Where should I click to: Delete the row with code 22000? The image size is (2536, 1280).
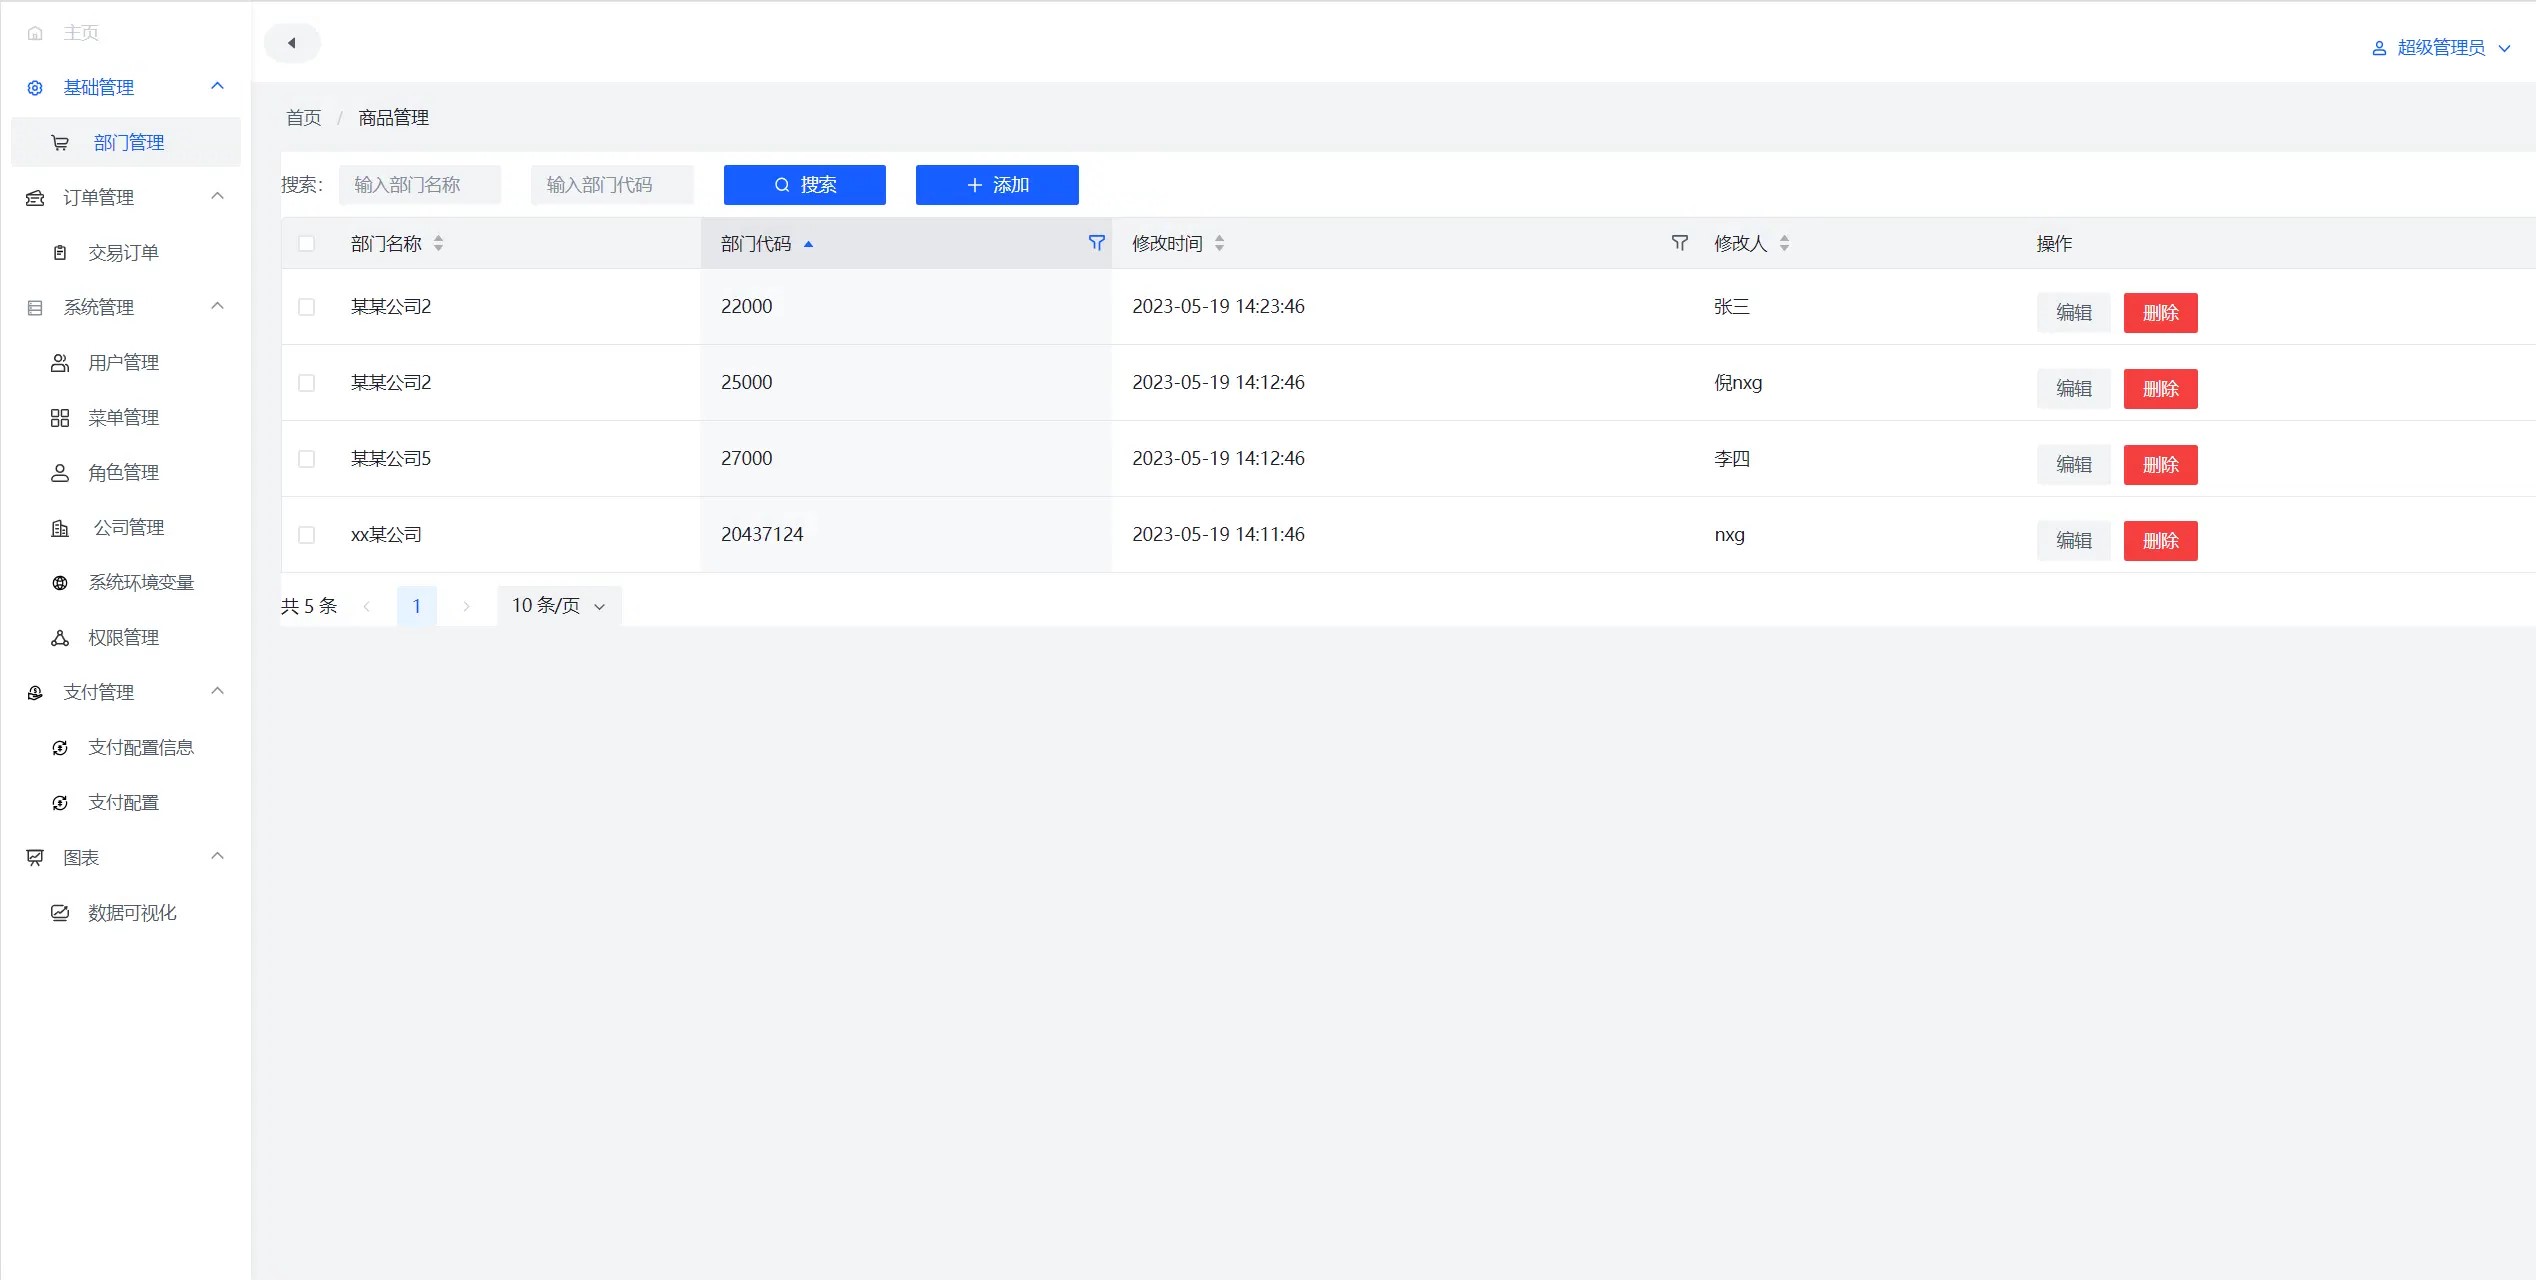pos(2160,313)
